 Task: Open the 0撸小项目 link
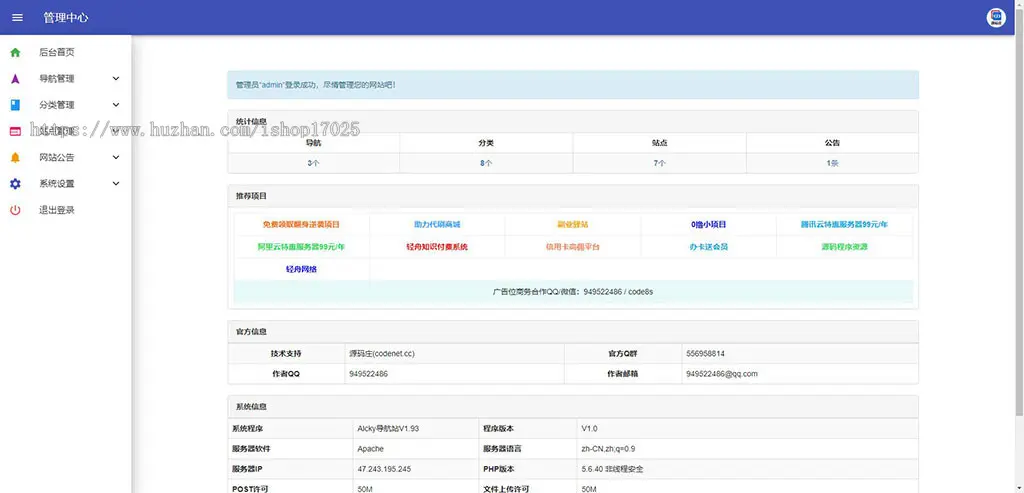tap(709, 225)
